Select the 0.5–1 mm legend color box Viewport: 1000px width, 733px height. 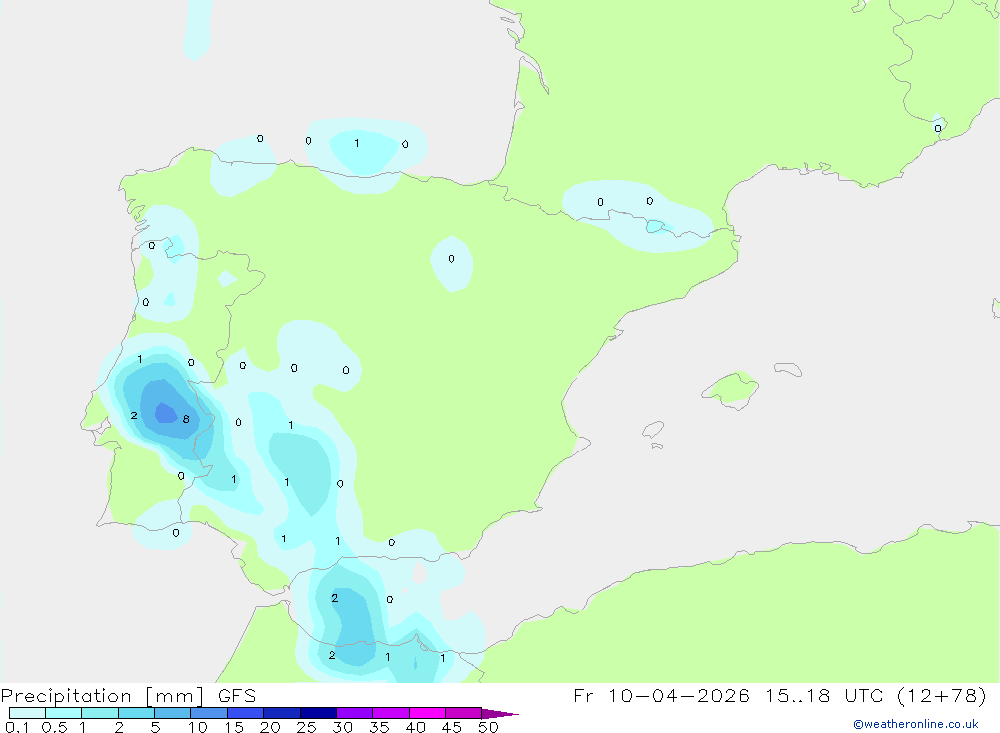64,713
